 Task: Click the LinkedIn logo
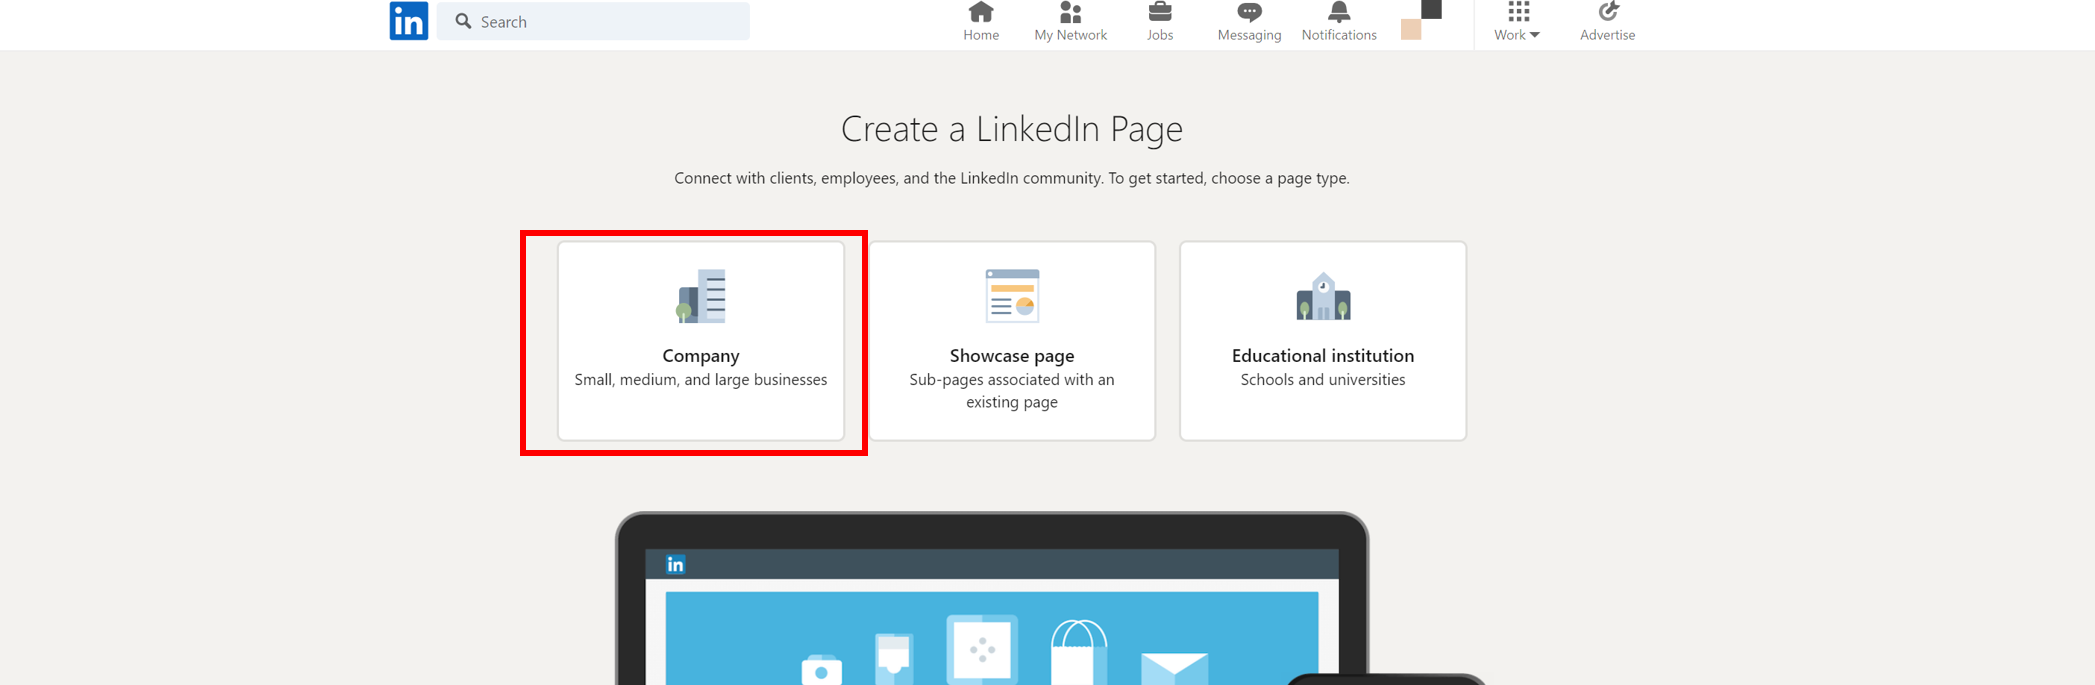[x=408, y=21]
